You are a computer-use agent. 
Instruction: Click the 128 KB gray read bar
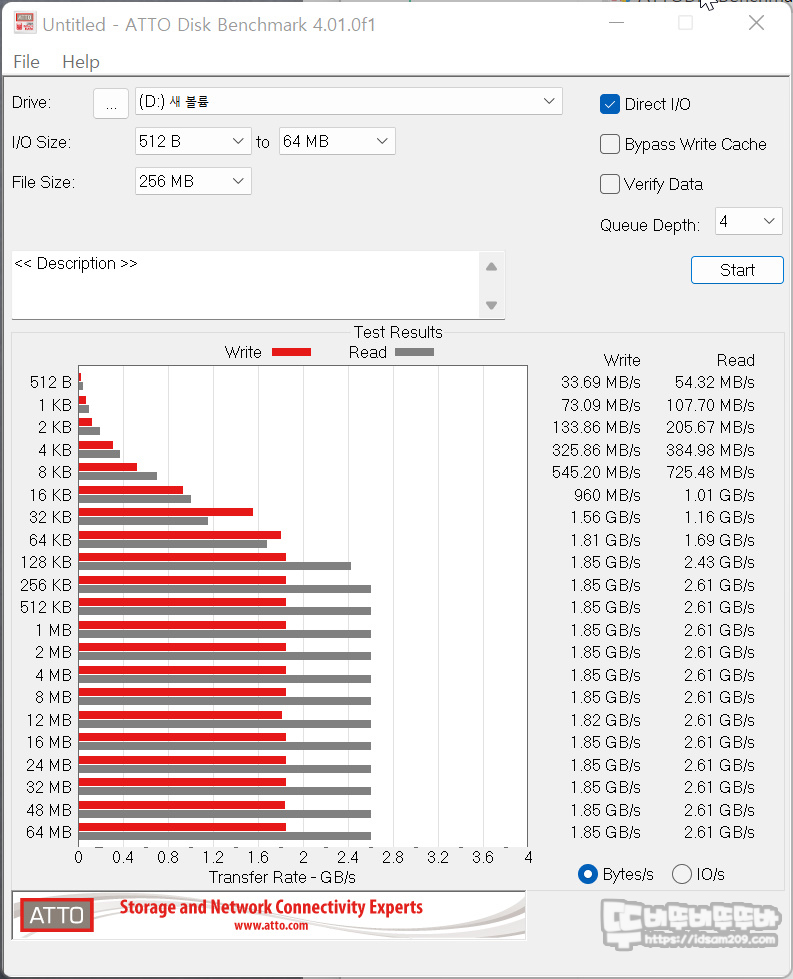click(x=215, y=566)
